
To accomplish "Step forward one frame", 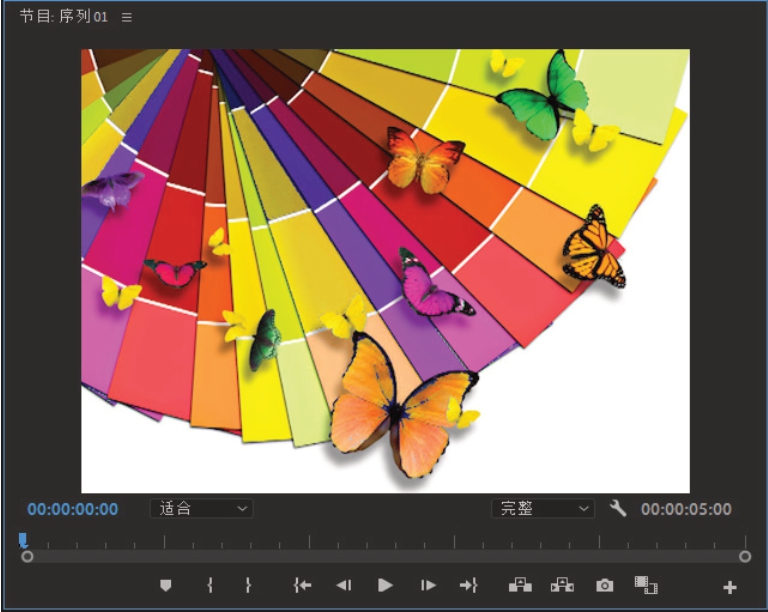I will click(428, 586).
